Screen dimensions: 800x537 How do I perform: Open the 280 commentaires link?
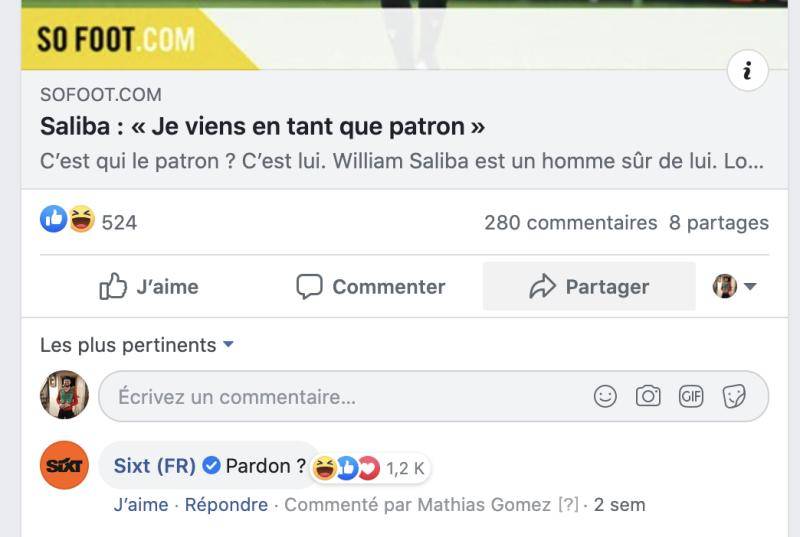[570, 222]
